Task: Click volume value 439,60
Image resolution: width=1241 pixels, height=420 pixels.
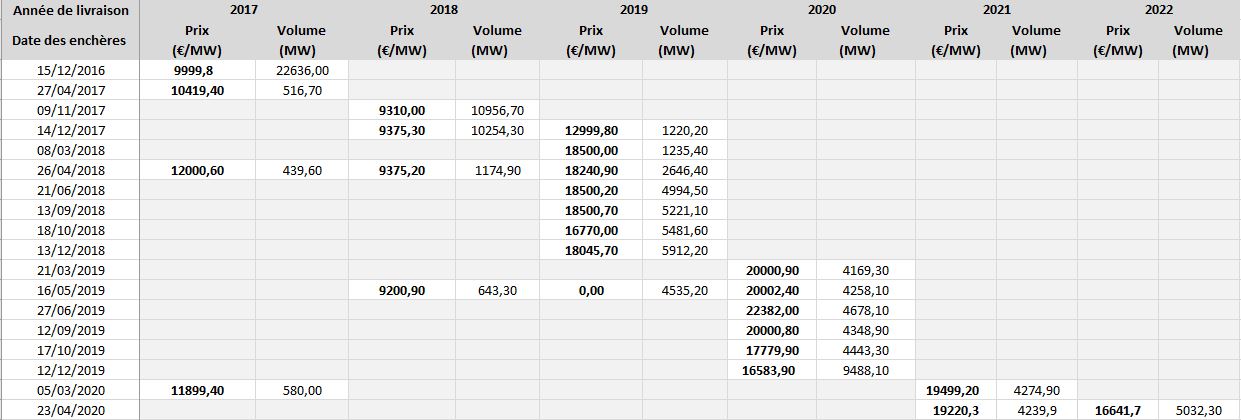Action: [x=302, y=170]
